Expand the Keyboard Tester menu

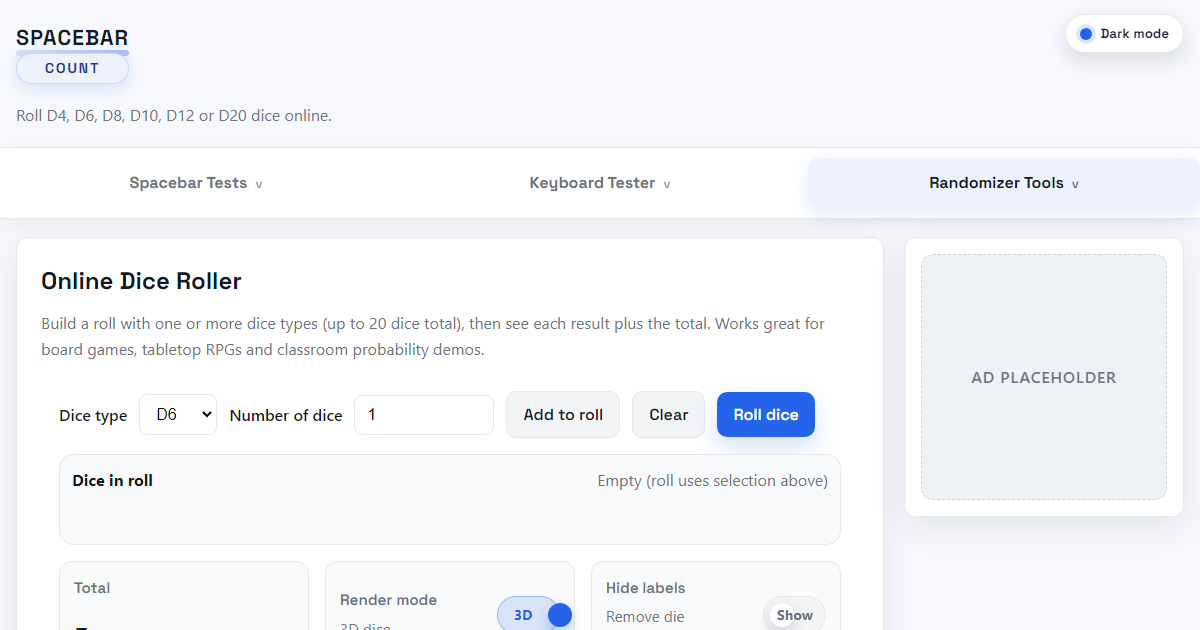point(600,184)
